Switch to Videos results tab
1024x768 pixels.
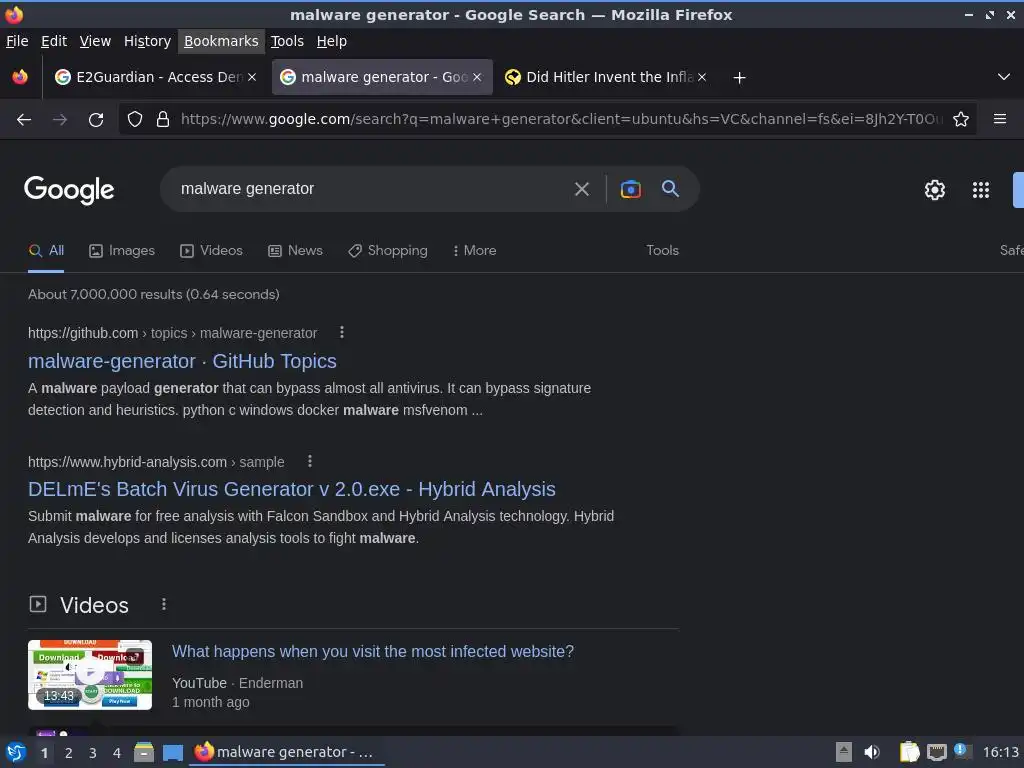212,251
